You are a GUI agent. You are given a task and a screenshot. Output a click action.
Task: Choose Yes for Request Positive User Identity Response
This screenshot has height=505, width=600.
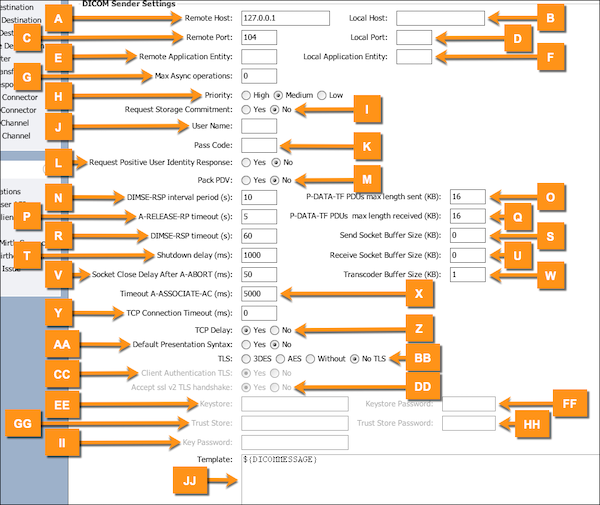click(247, 162)
